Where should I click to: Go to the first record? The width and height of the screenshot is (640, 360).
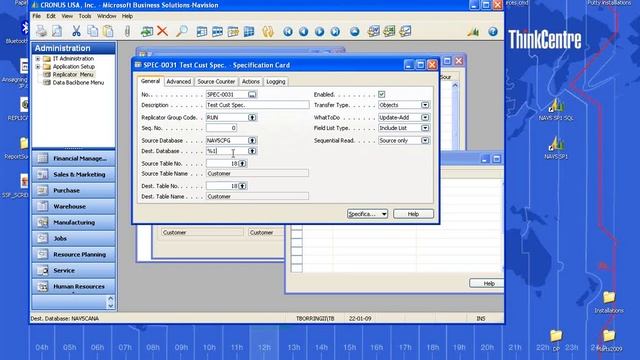(x=288, y=31)
